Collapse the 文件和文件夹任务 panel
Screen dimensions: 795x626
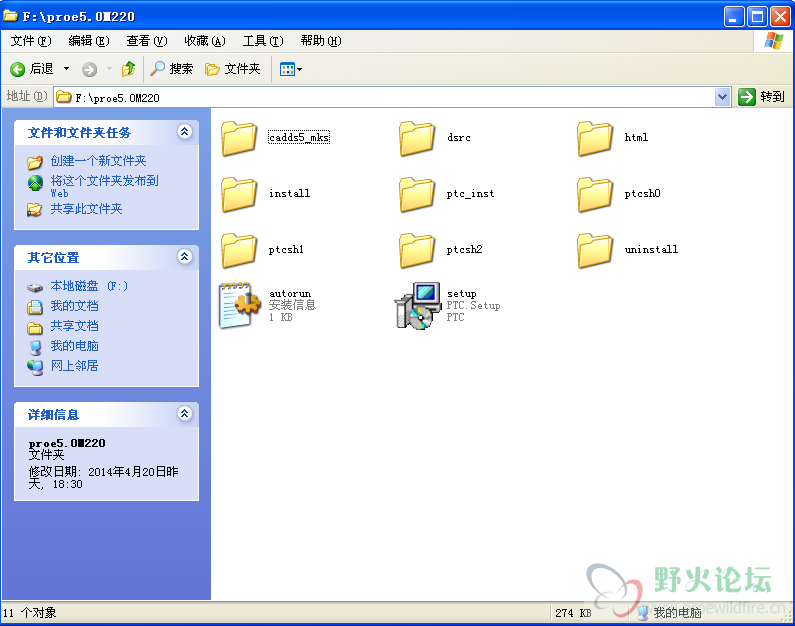tap(185, 132)
